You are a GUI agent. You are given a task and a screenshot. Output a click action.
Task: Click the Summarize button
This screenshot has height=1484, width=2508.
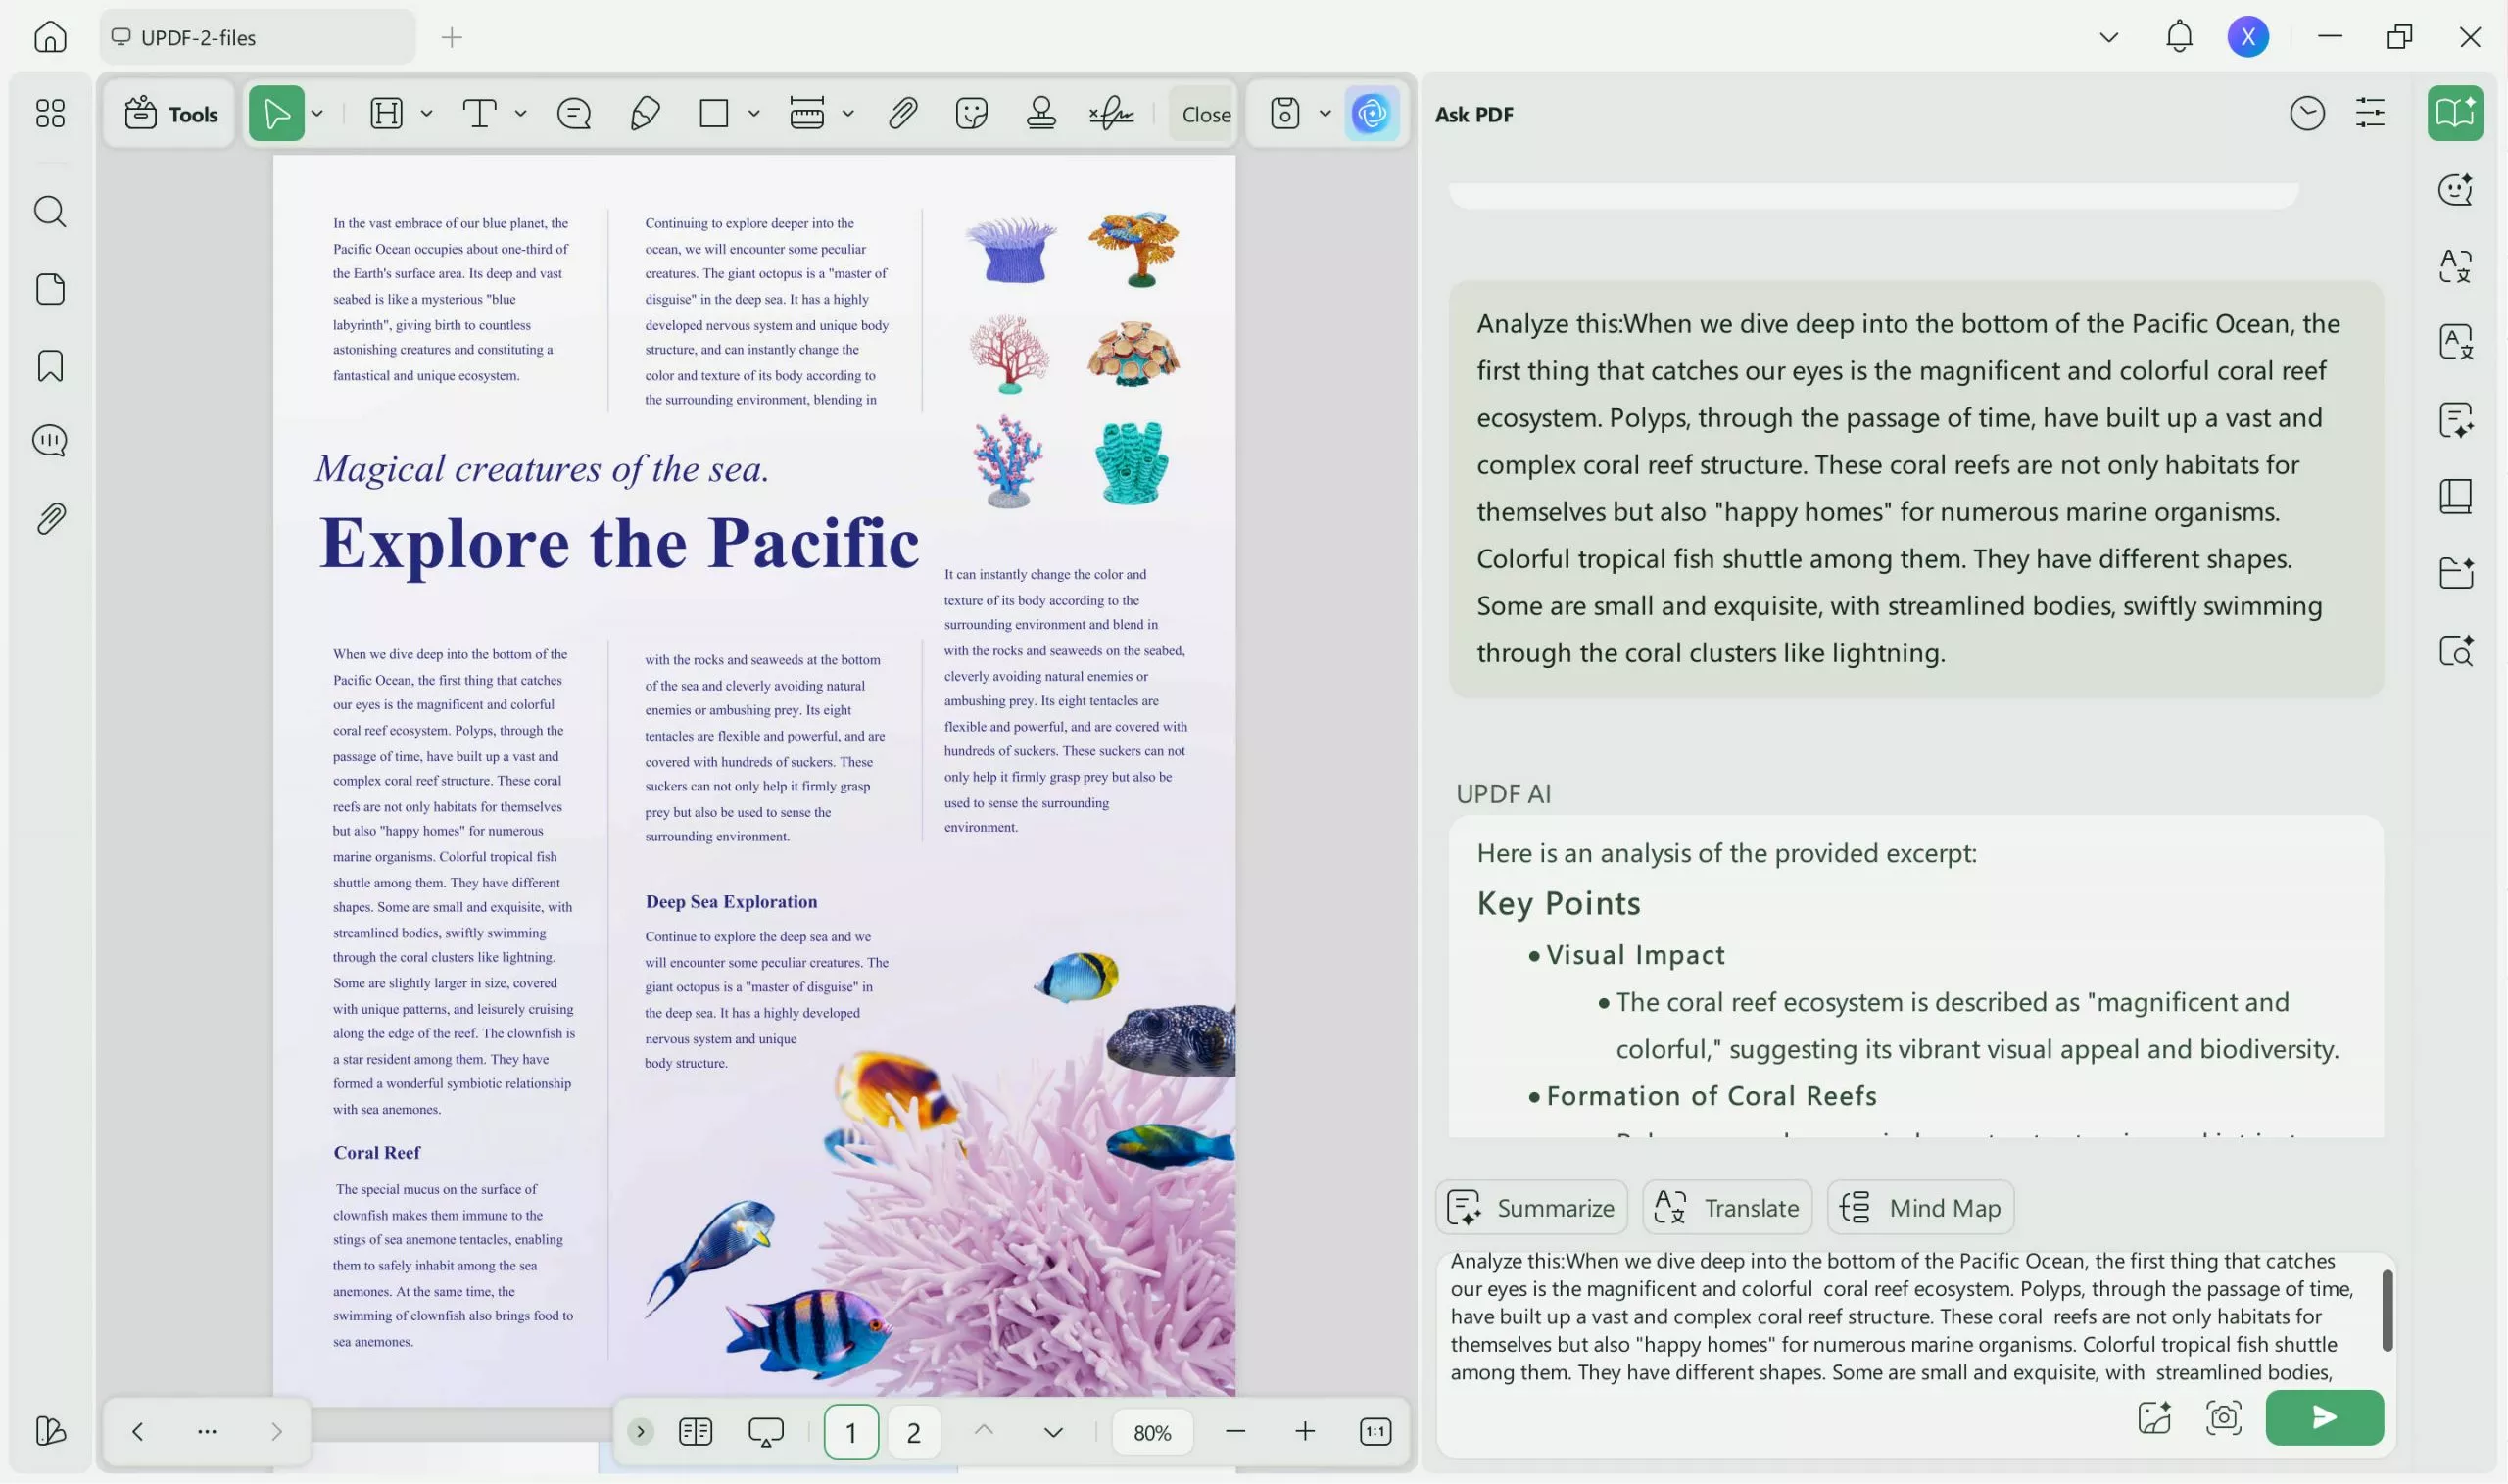point(1531,1207)
